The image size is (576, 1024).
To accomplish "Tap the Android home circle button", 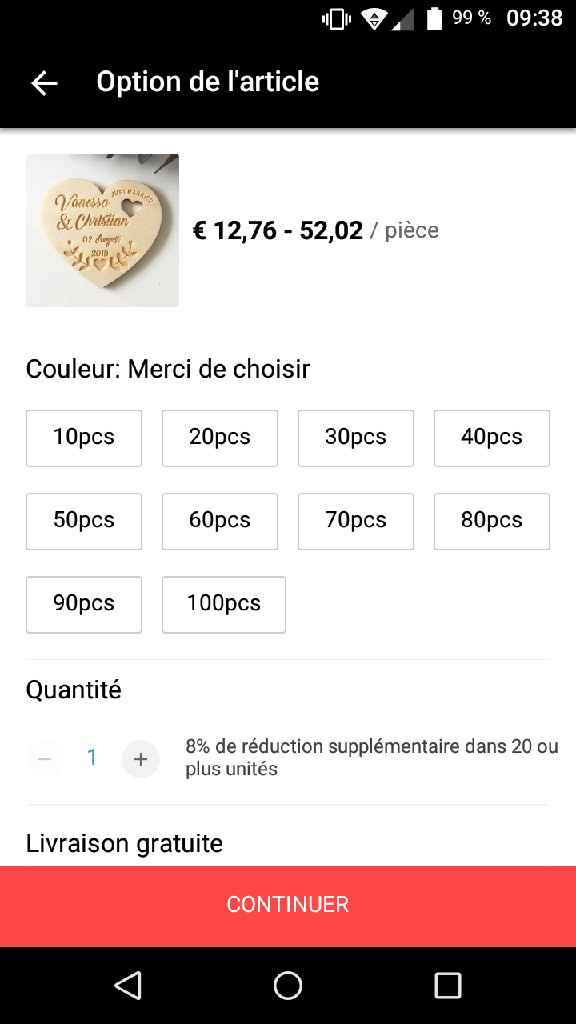I will click(288, 985).
